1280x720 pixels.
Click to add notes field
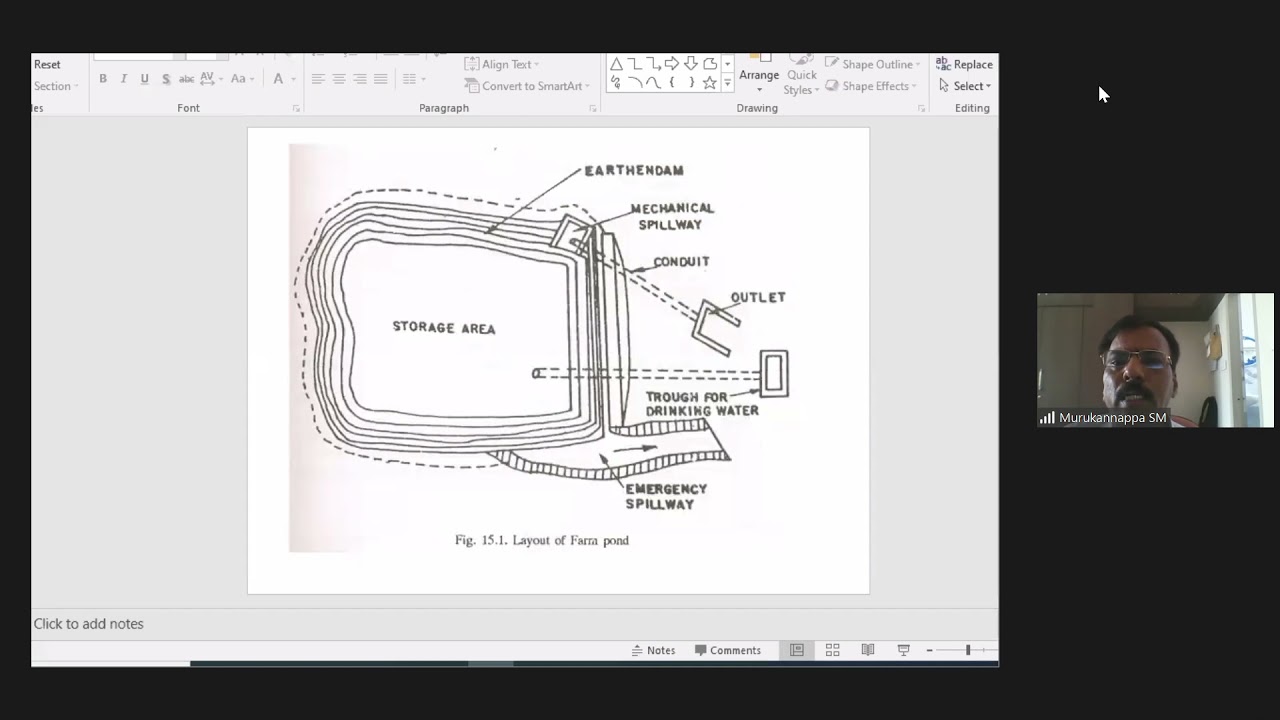click(514, 623)
